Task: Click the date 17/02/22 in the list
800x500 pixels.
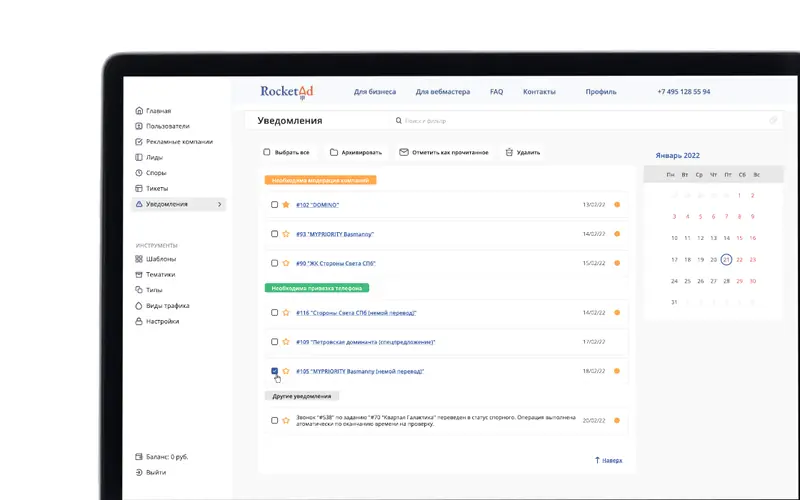Action: (594, 342)
